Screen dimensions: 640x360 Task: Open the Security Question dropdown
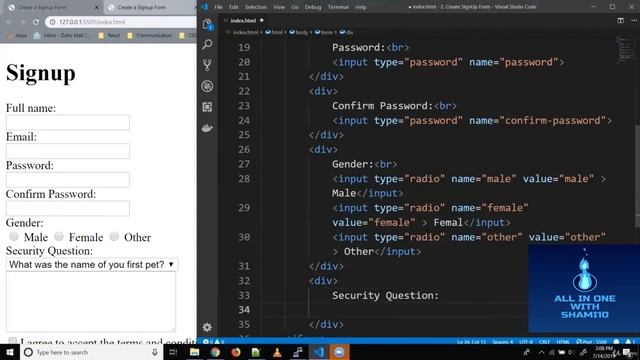[92, 264]
